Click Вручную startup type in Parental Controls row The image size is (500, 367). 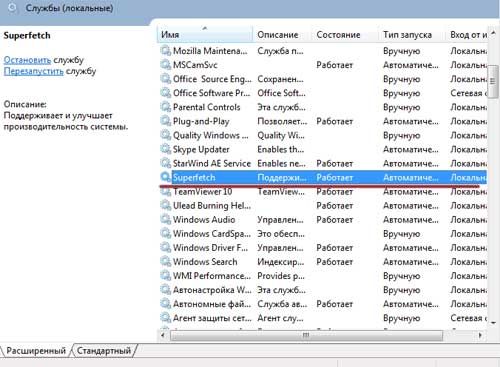coord(402,107)
